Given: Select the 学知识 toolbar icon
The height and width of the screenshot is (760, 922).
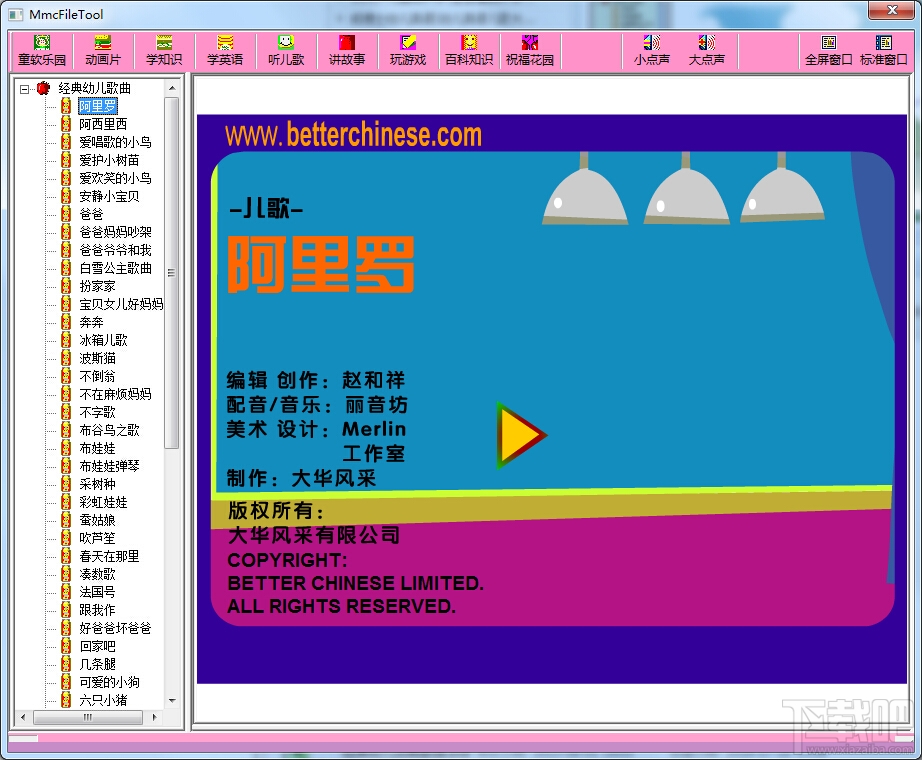Looking at the screenshot, I should coord(164,51).
